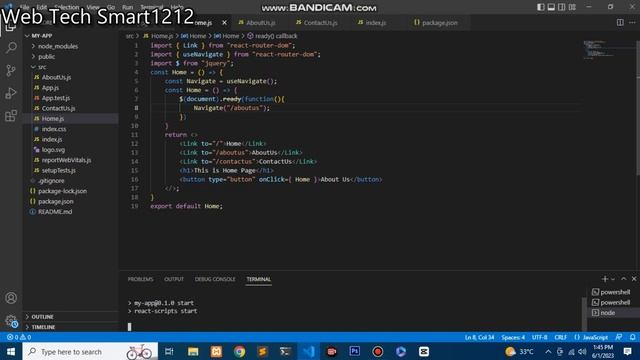Click the ready() callback breadcrumb
Viewport: 640px width, 360px height.
pyautogui.click(x=272, y=36)
